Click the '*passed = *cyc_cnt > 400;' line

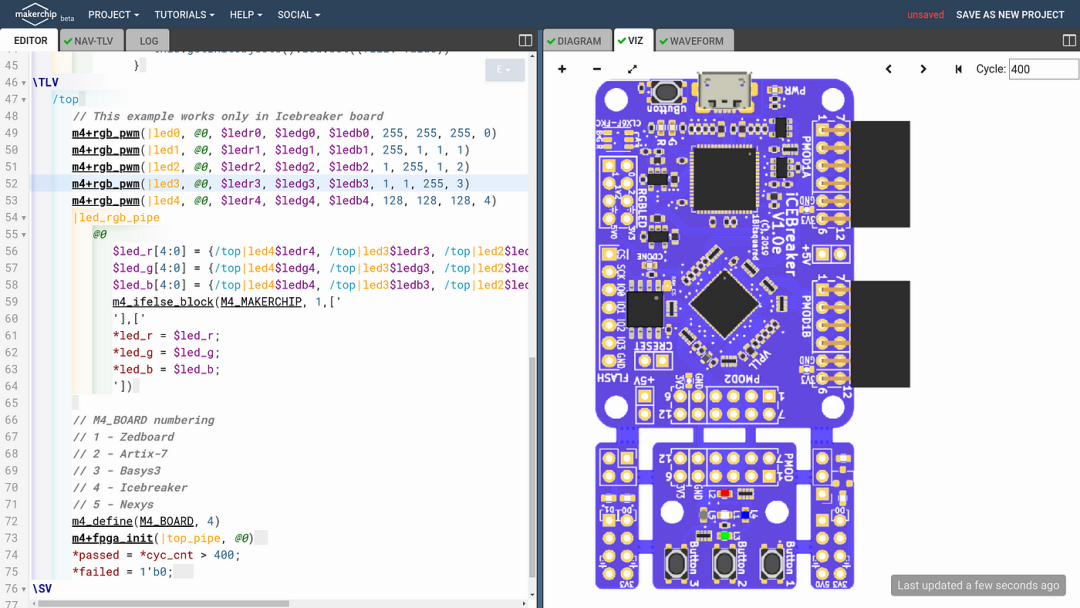156,555
